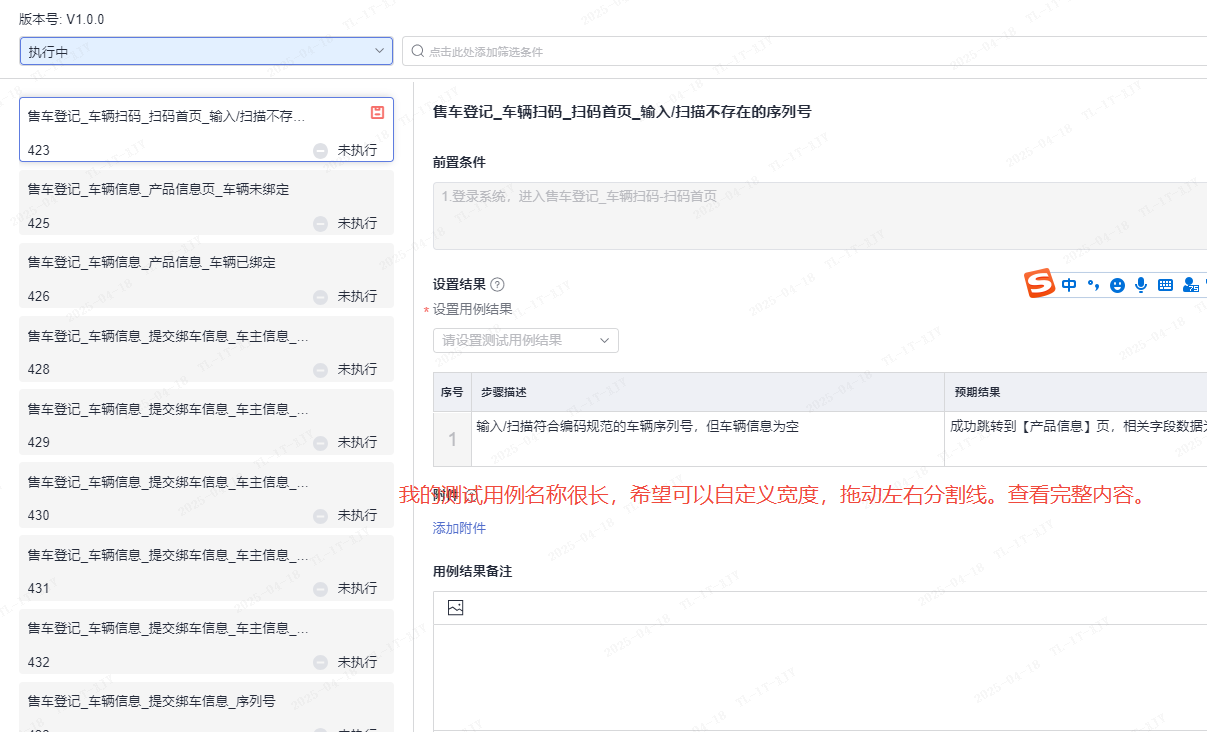Image resolution: width=1207 pixels, height=732 pixels.
Task: Open the case card numbered 431
Action: tap(206, 568)
